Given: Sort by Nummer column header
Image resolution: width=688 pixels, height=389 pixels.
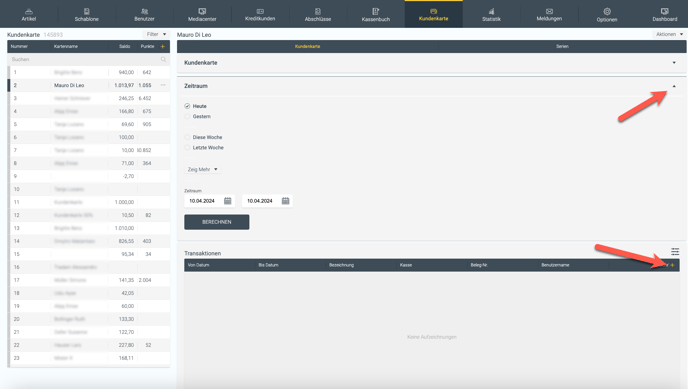Looking at the screenshot, I should pos(19,46).
